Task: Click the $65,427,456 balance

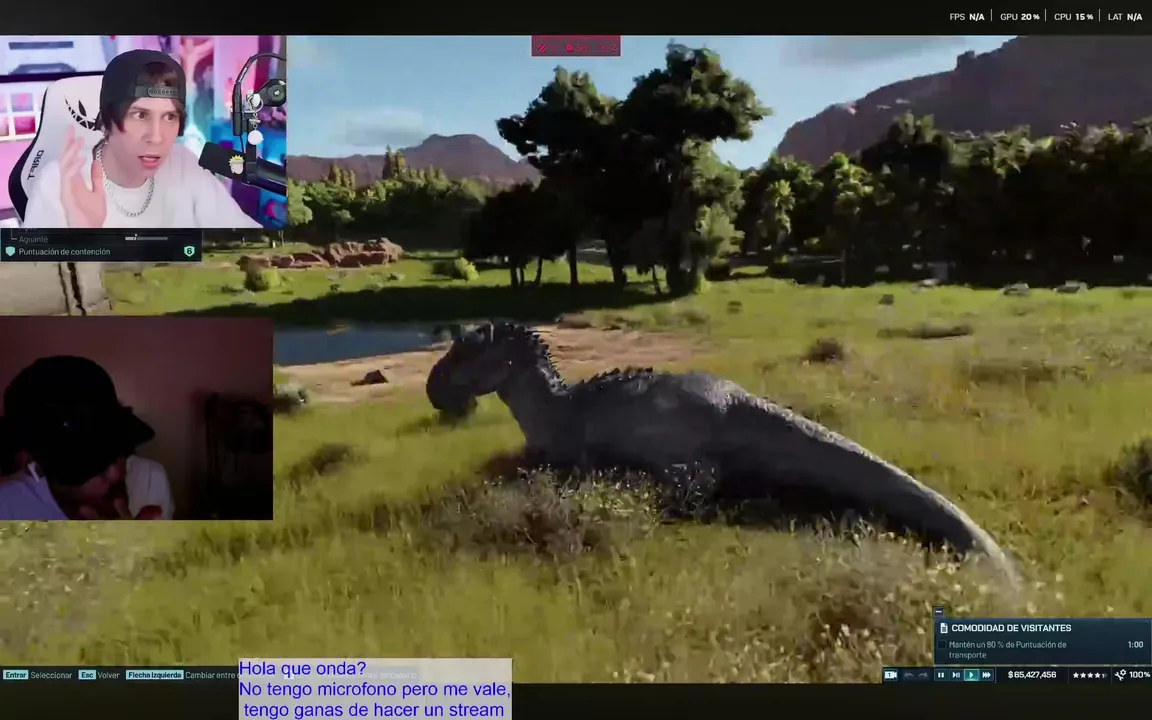Action: [1032, 674]
